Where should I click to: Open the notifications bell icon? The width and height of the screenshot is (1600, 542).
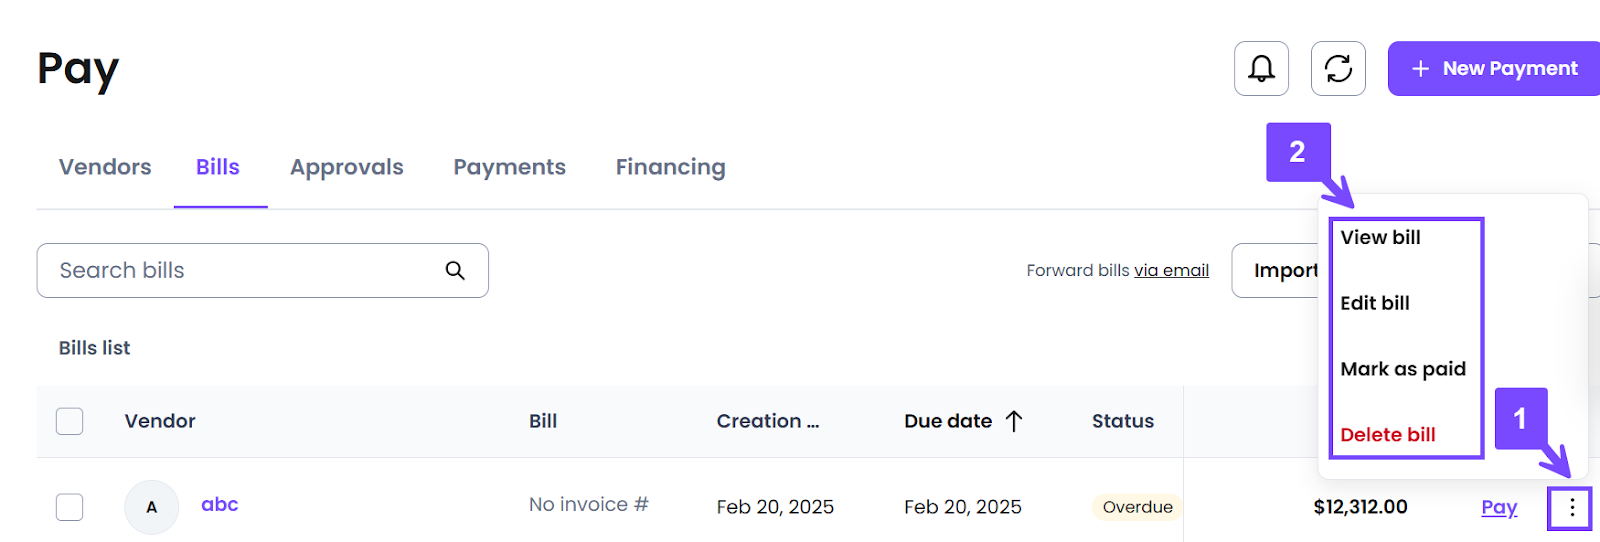1261,68
